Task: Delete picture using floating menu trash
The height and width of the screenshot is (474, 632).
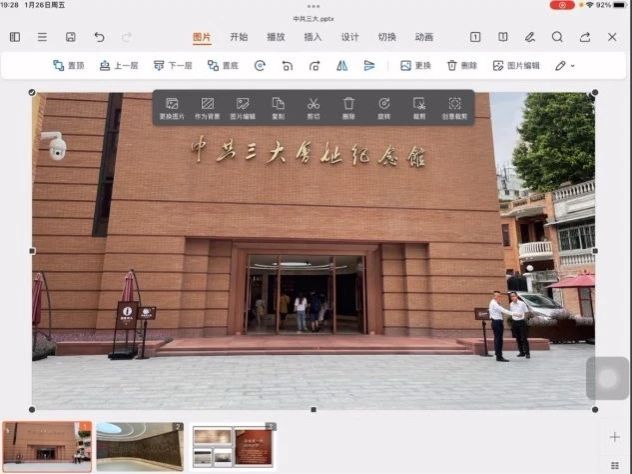Action: pos(349,108)
